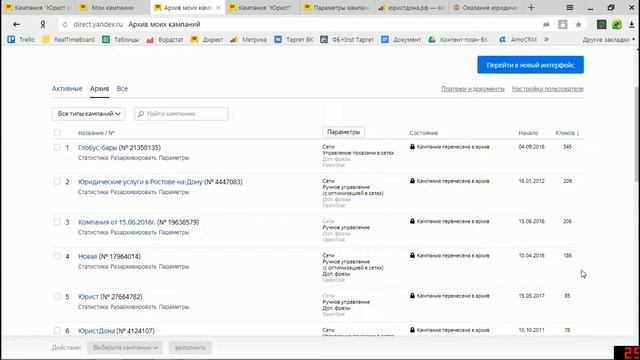The width and height of the screenshot is (640, 360).
Task: Switch to the Все campaigns tab
Action: click(122, 89)
